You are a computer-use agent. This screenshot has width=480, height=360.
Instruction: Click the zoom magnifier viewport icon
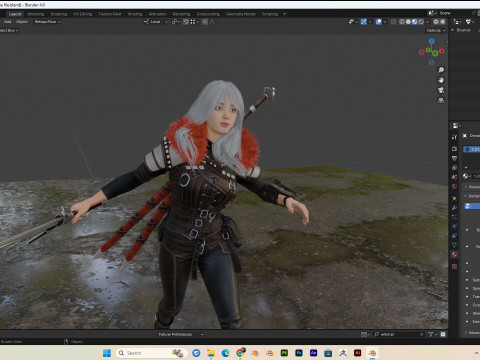[x=441, y=70]
